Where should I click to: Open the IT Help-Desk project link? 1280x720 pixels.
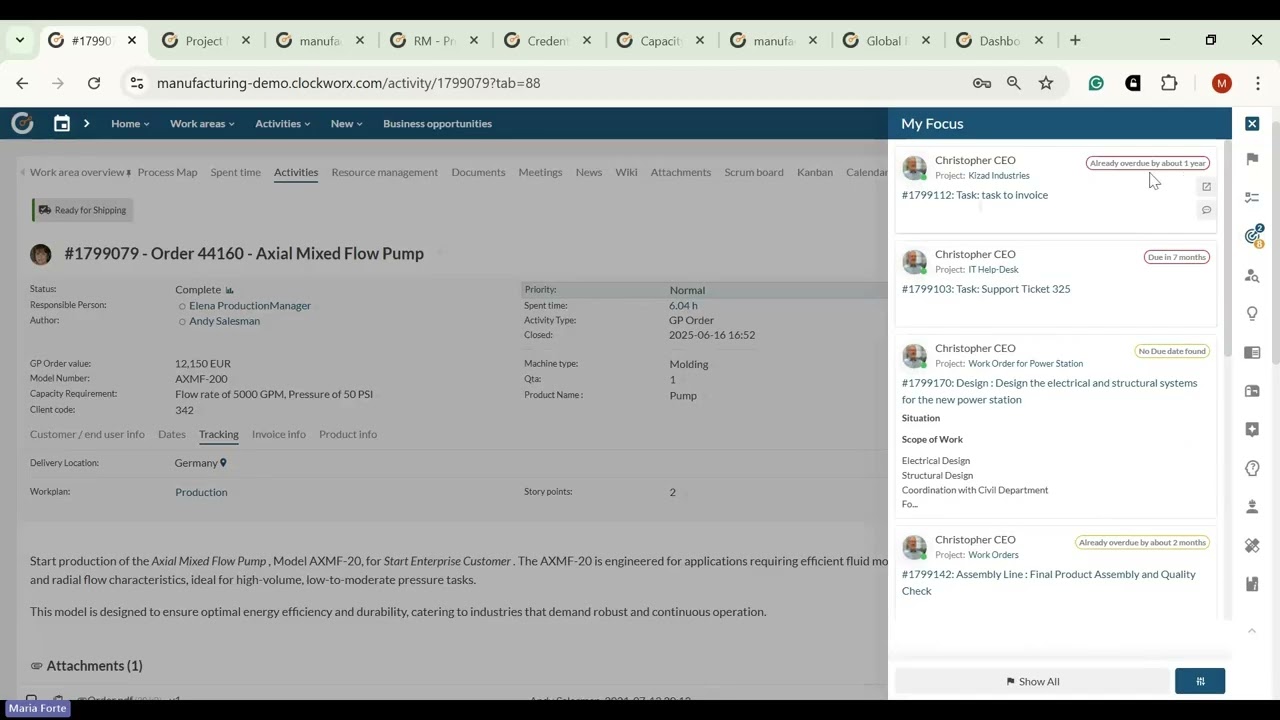993,270
